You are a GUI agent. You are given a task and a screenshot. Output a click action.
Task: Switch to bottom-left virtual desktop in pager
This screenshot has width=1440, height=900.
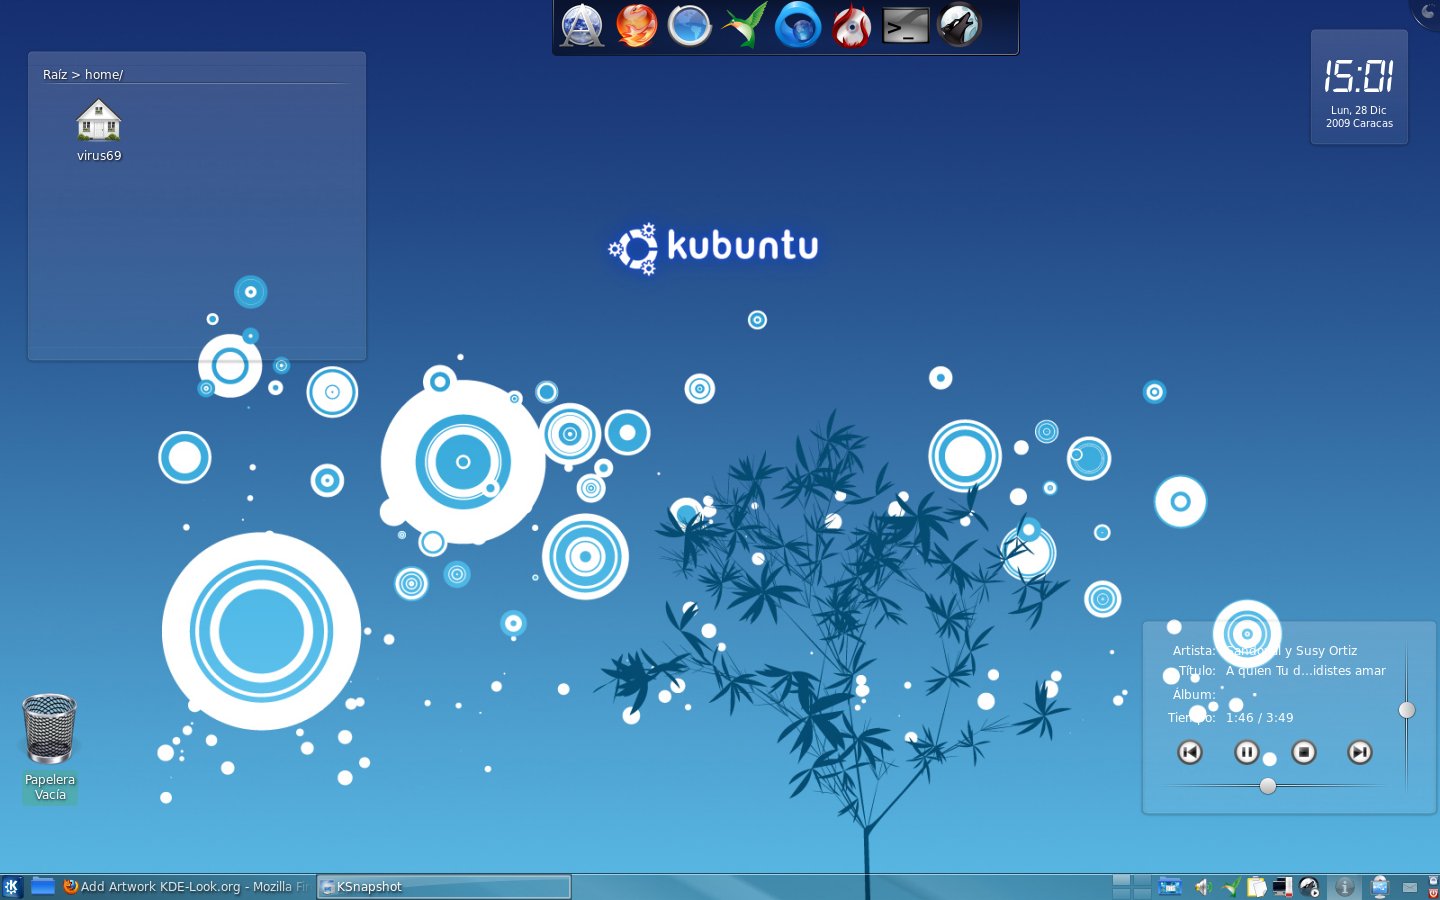pos(1121,893)
